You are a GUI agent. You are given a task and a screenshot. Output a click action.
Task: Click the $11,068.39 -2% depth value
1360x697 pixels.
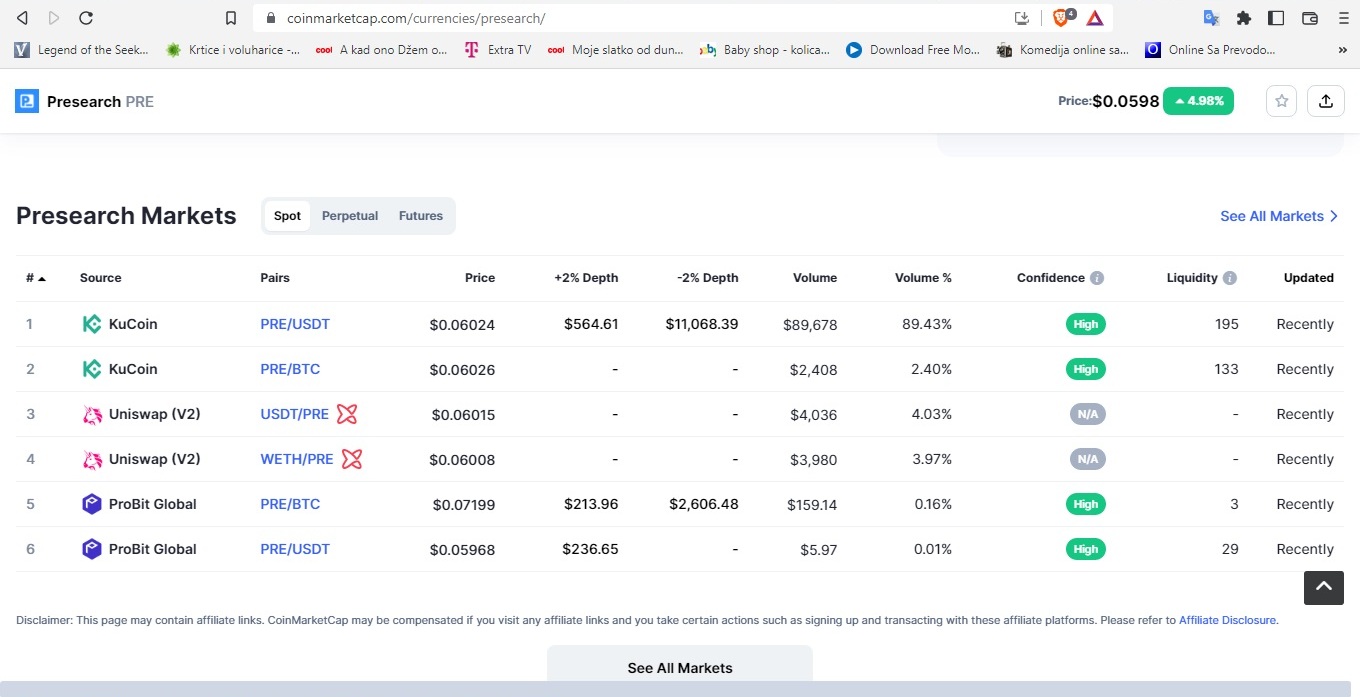tap(702, 324)
